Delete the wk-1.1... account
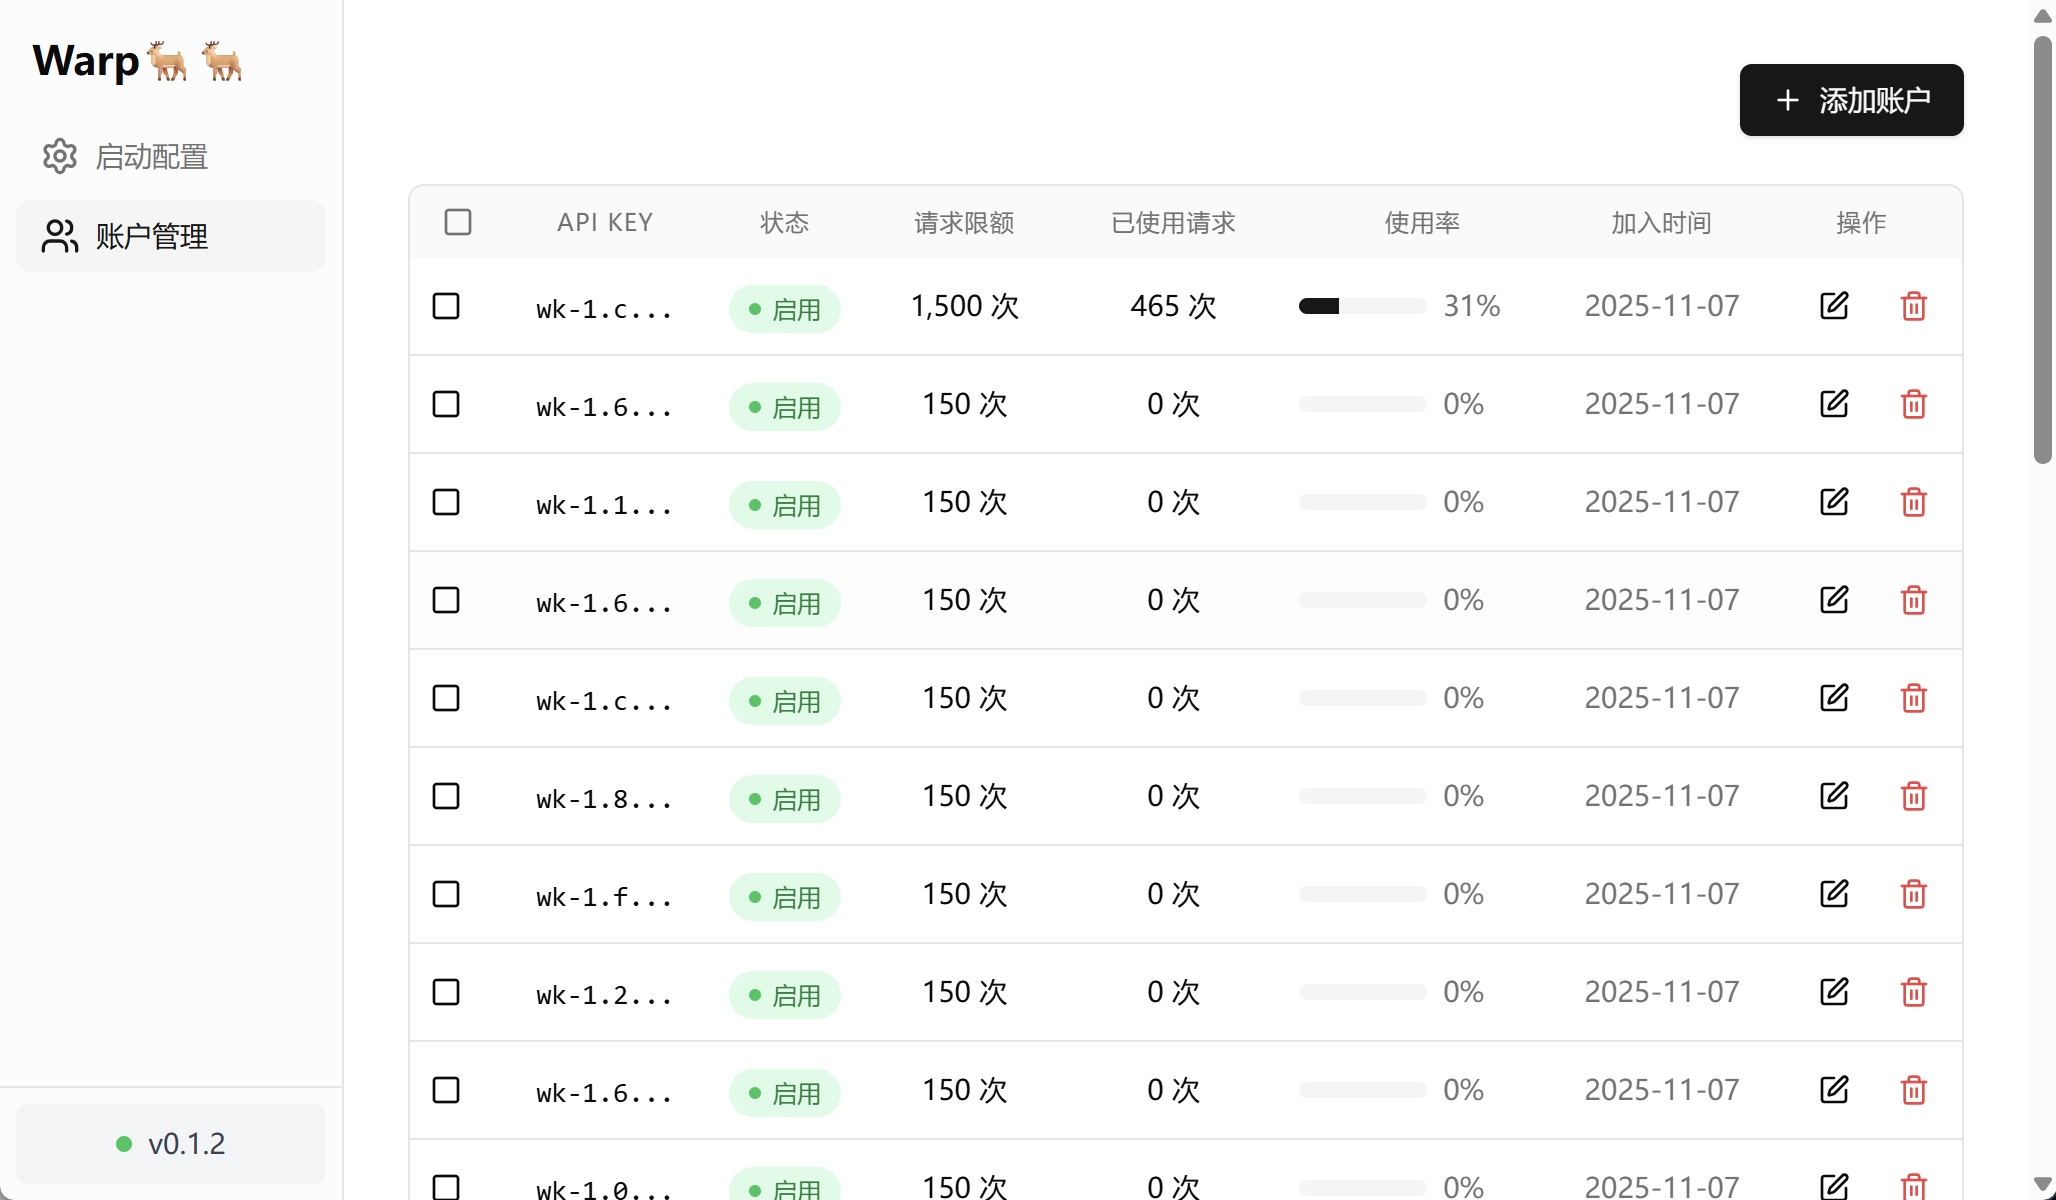The height and width of the screenshot is (1200, 2056). point(1914,502)
